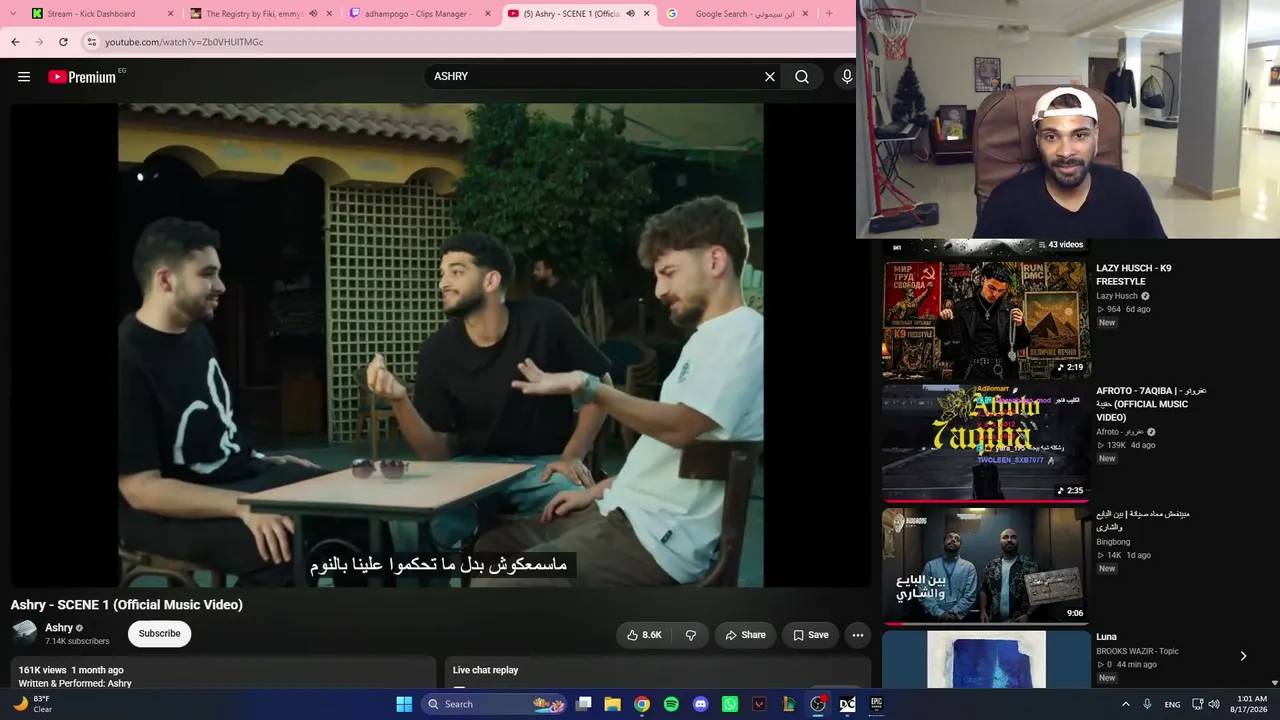Switch to The Registry by Fiki tab
The height and width of the screenshot is (720, 1280).
[261, 14]
